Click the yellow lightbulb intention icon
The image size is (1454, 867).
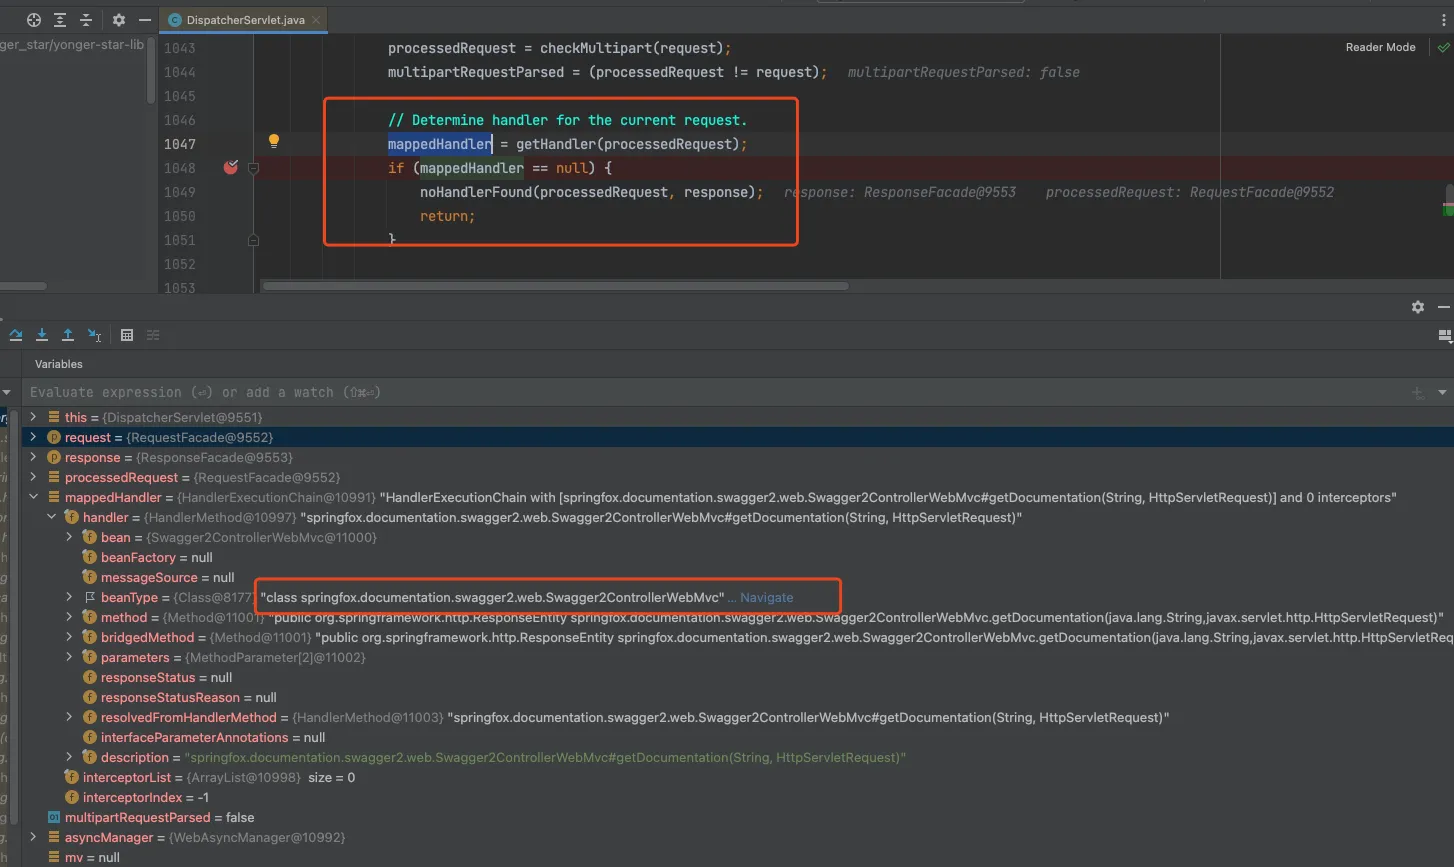(273, 142)
